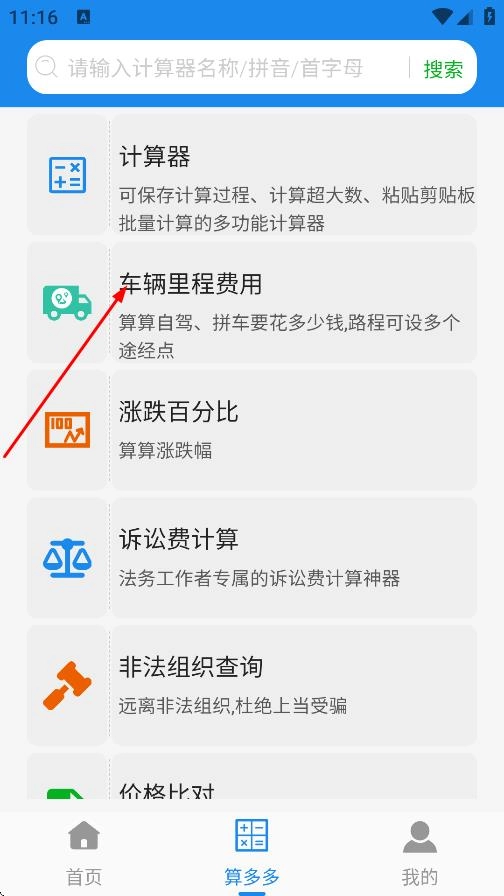The width and height of the screenshot is (504, 896).
Task: Tap the green price comparison icon
Action: coord(67,794)
